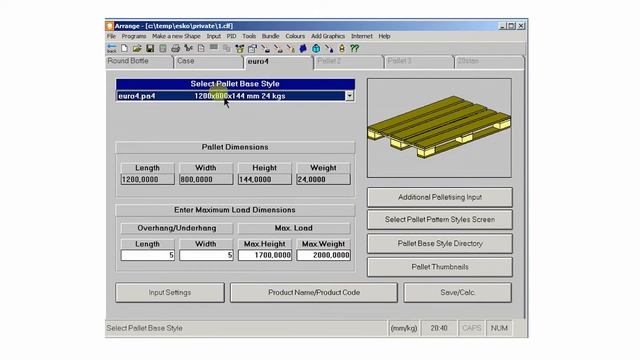Click the yellow bottle icon in toolbar
Screen dimensions: 640x360
pyautogui.click(x=342, y=49)
